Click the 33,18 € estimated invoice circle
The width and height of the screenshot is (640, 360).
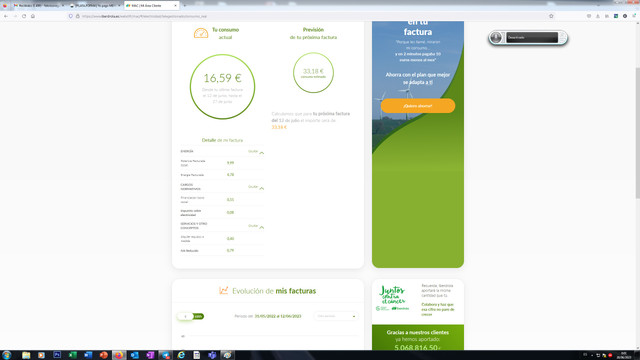[x=313, y=73]
